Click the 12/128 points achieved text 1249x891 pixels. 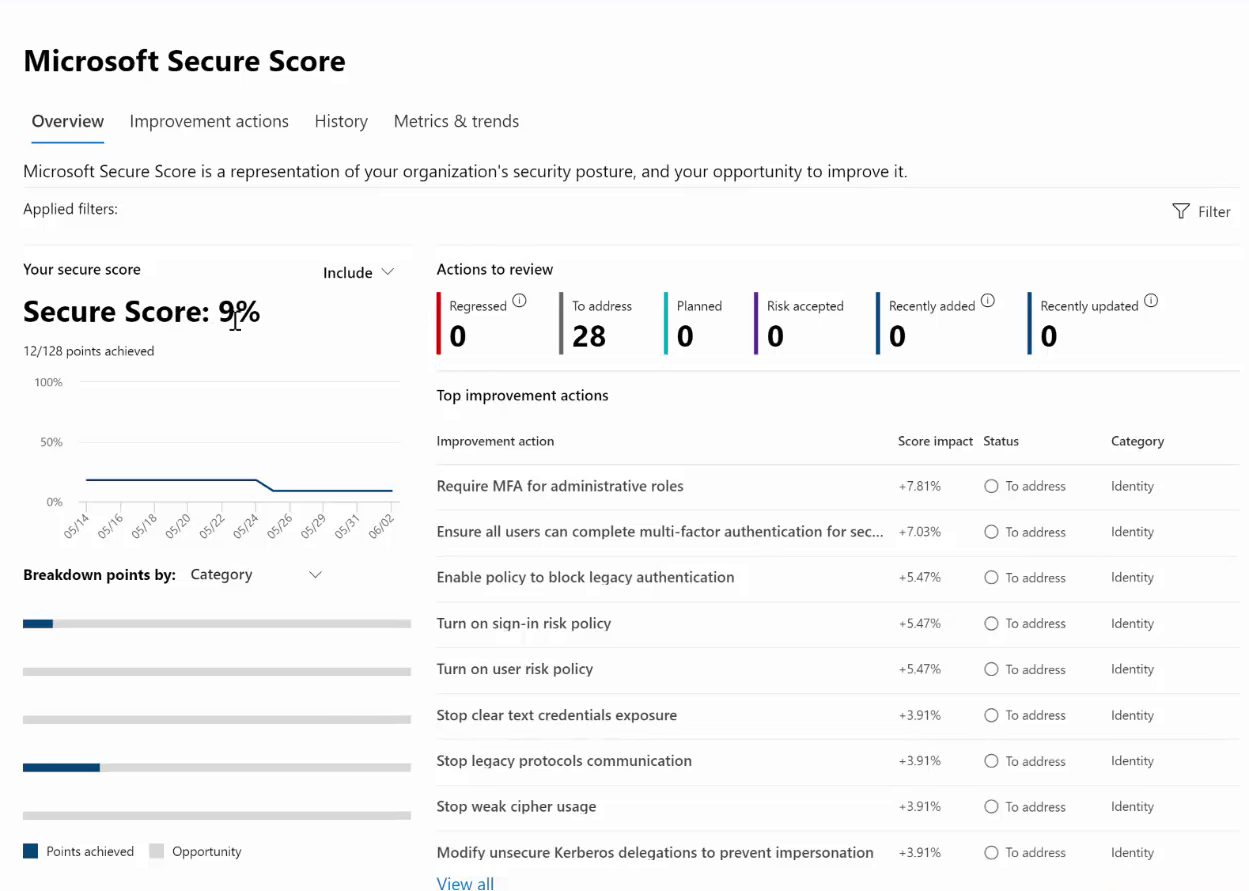click(89, 351)
